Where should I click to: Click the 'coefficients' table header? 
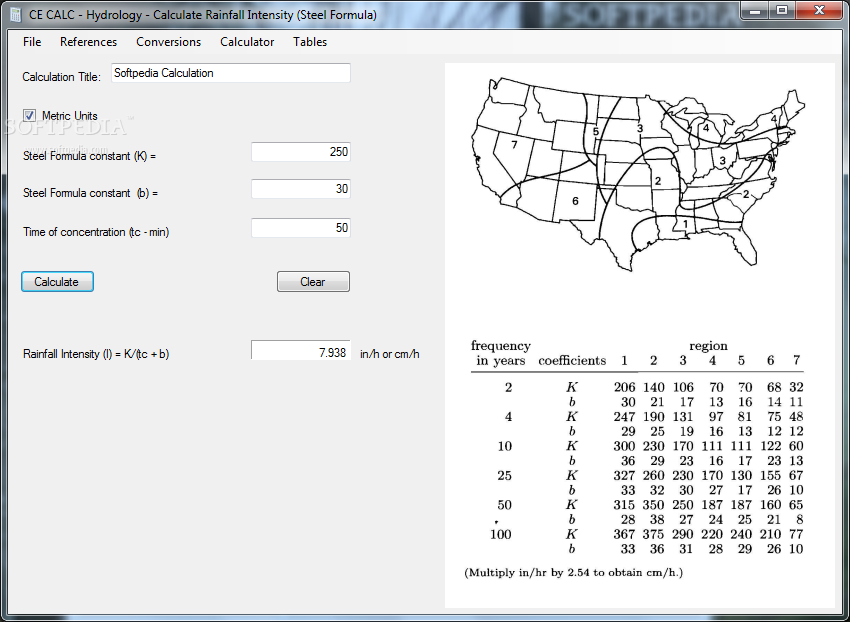pos(572,361)
